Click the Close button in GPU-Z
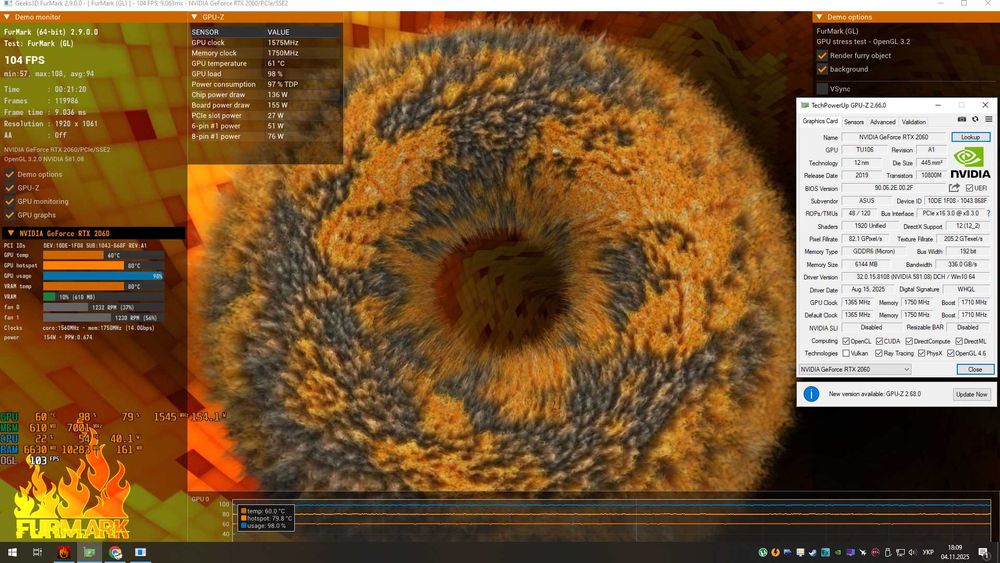The image size is (1000, 563). coord(974,369)
